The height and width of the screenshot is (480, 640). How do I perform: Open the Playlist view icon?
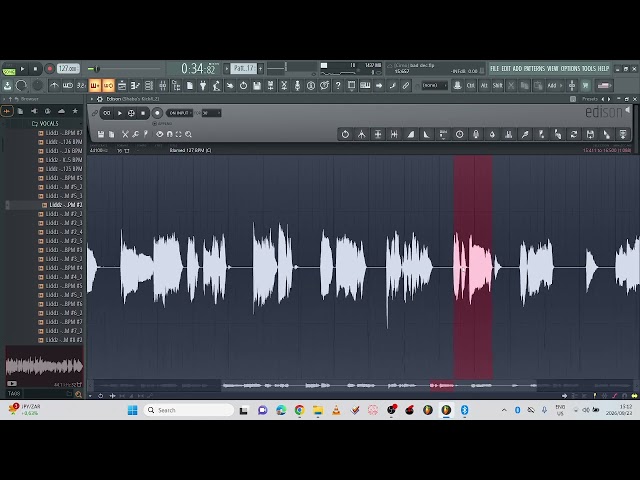pos(122,86)
